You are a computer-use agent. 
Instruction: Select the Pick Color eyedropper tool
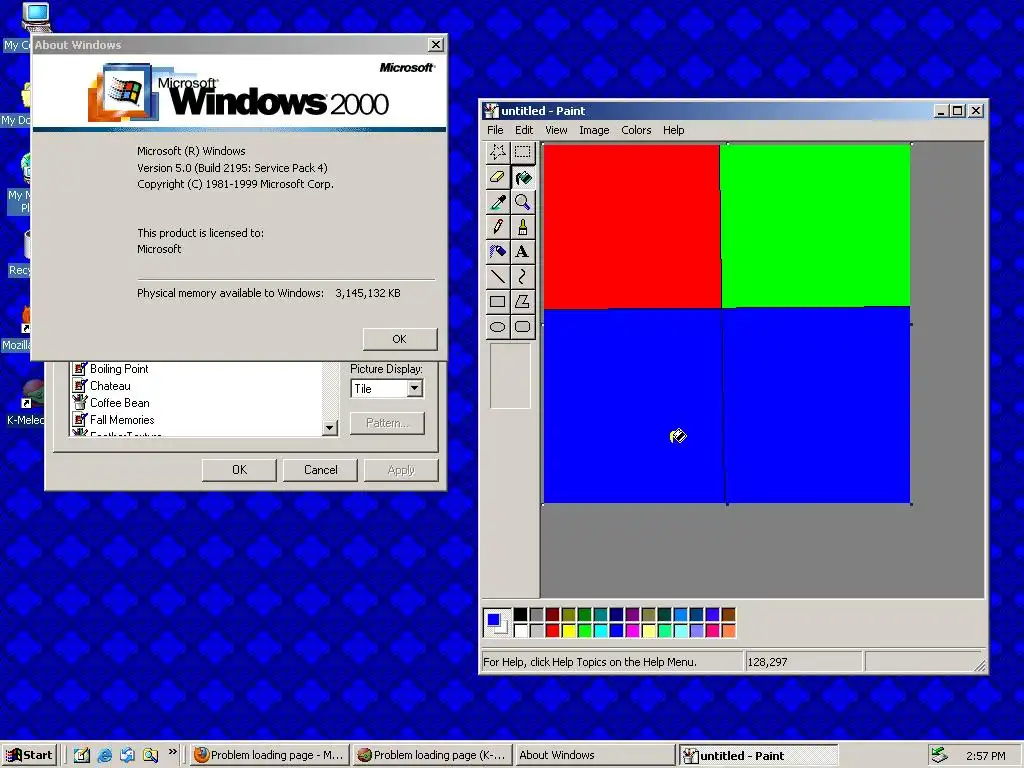click(498, 202)
